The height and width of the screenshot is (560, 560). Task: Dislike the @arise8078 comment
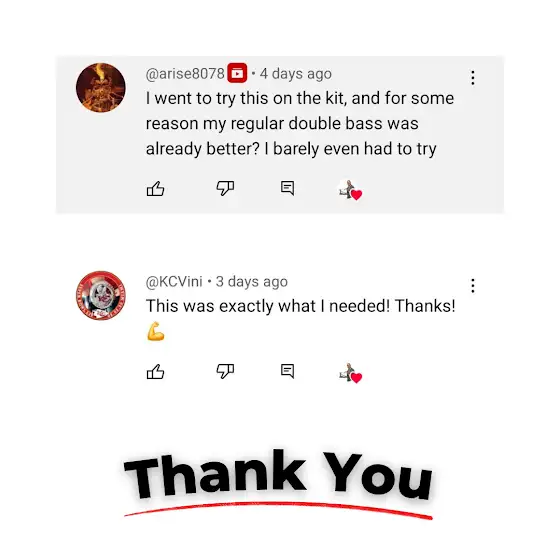225,188
